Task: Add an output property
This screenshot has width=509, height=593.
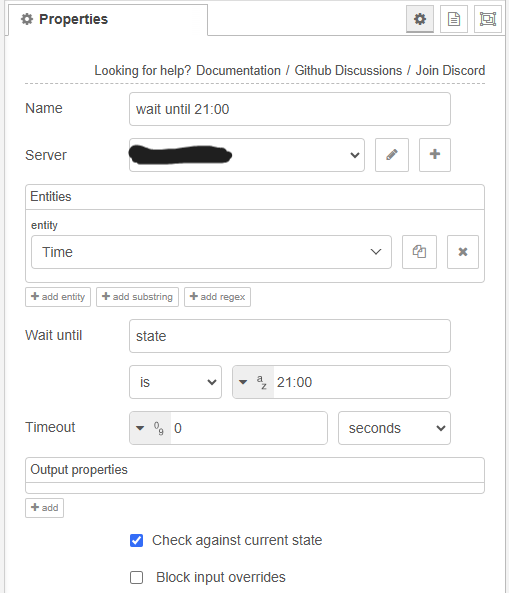Action: point(44,508)
